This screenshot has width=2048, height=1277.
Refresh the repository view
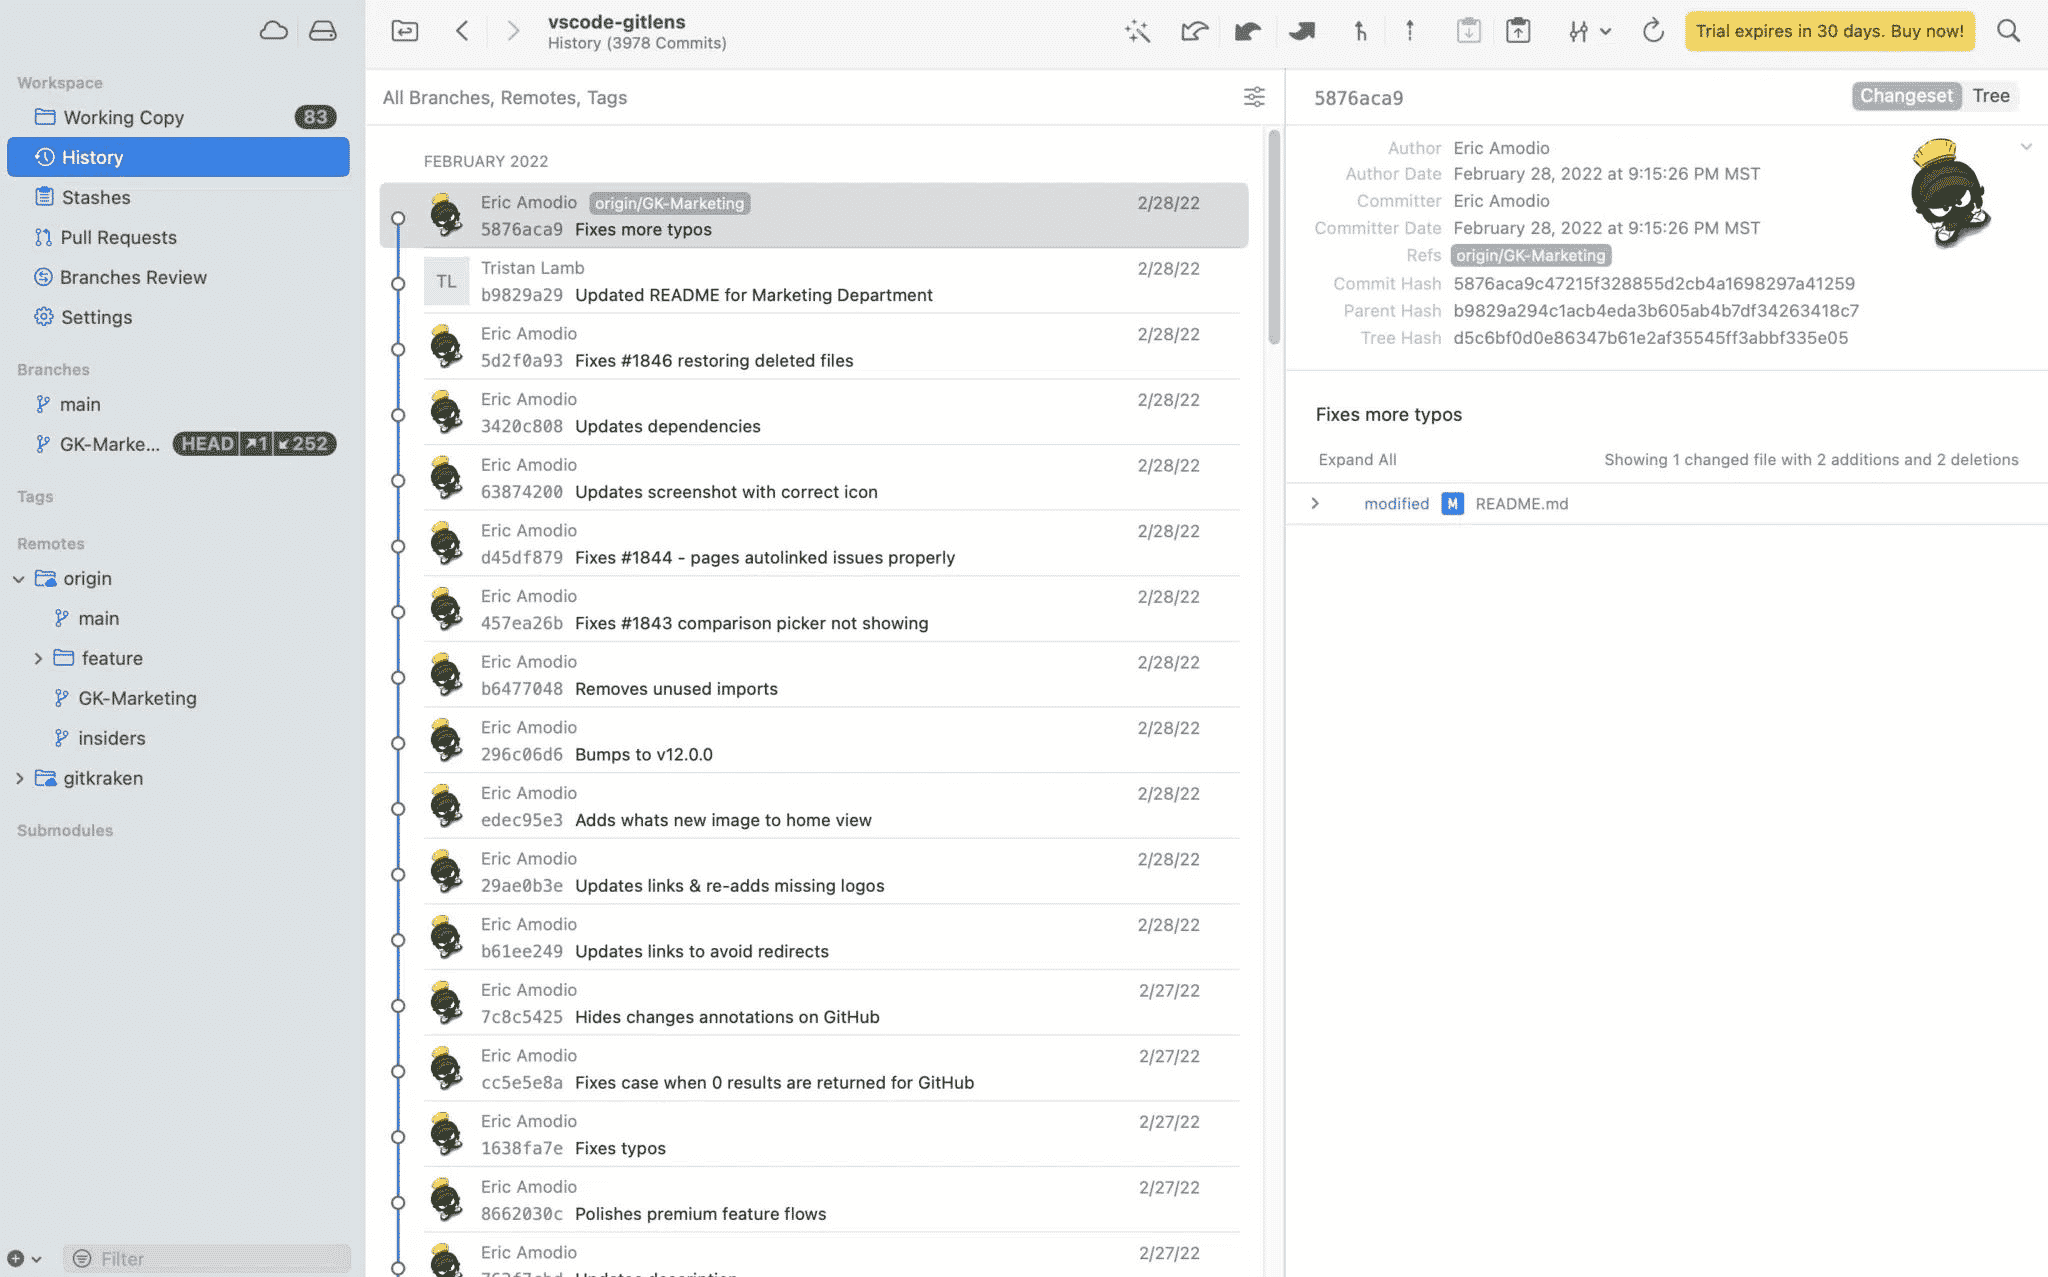coord(1652,31)
